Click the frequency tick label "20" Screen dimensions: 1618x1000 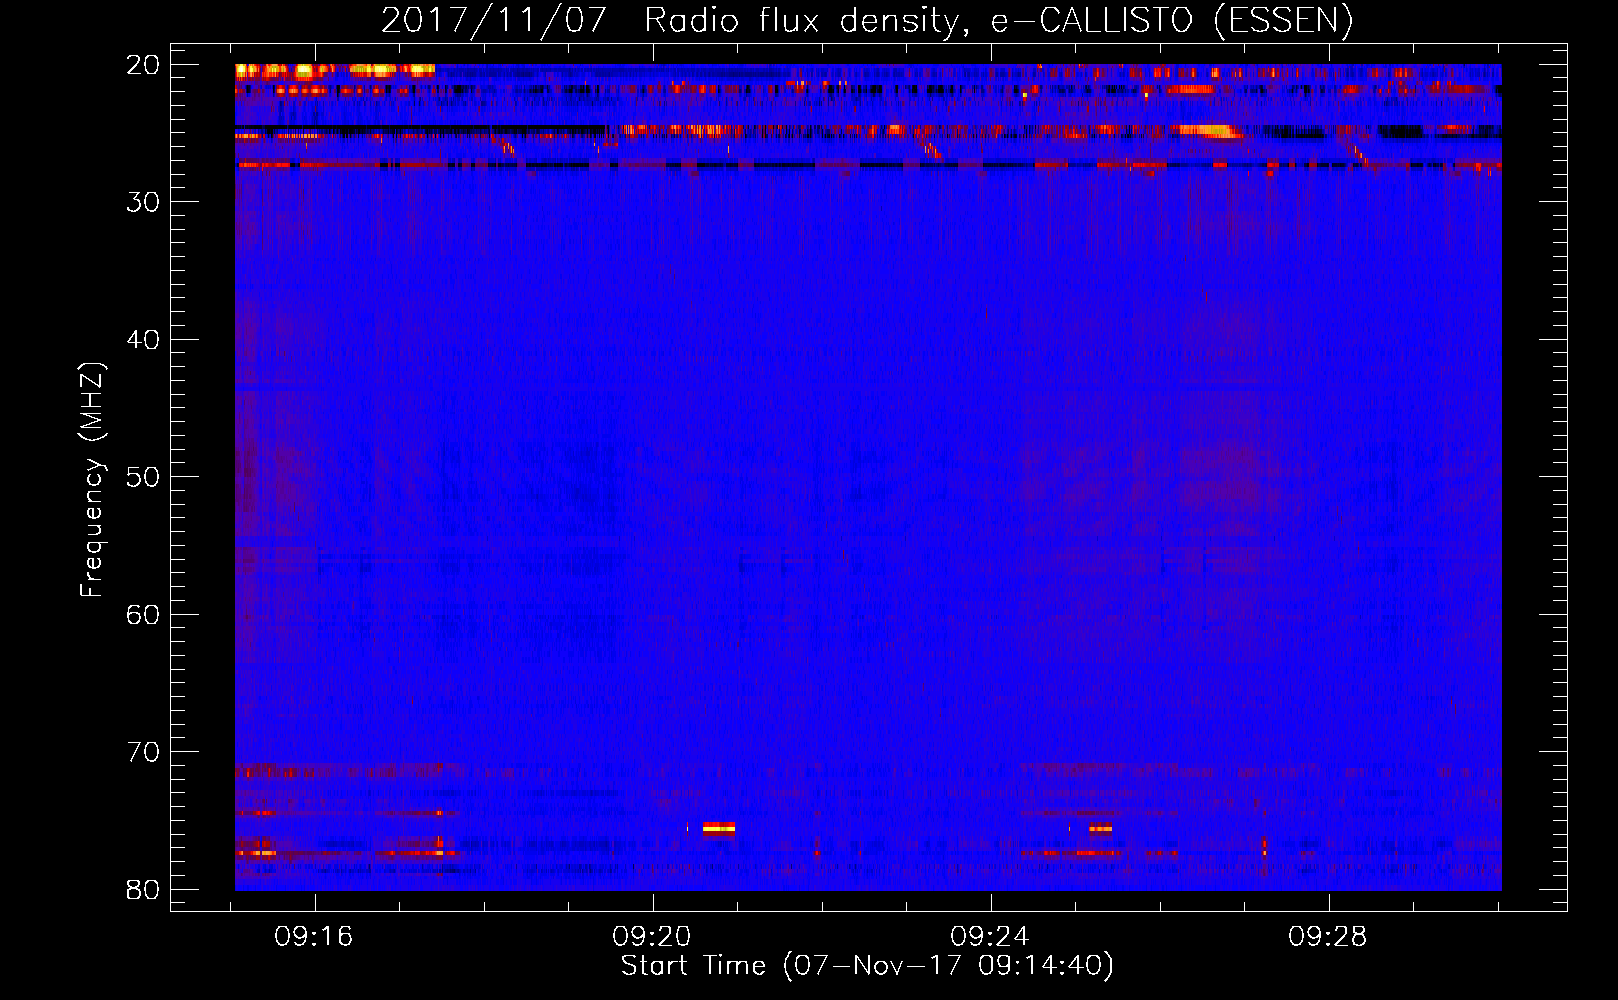(x=144, y=65)
